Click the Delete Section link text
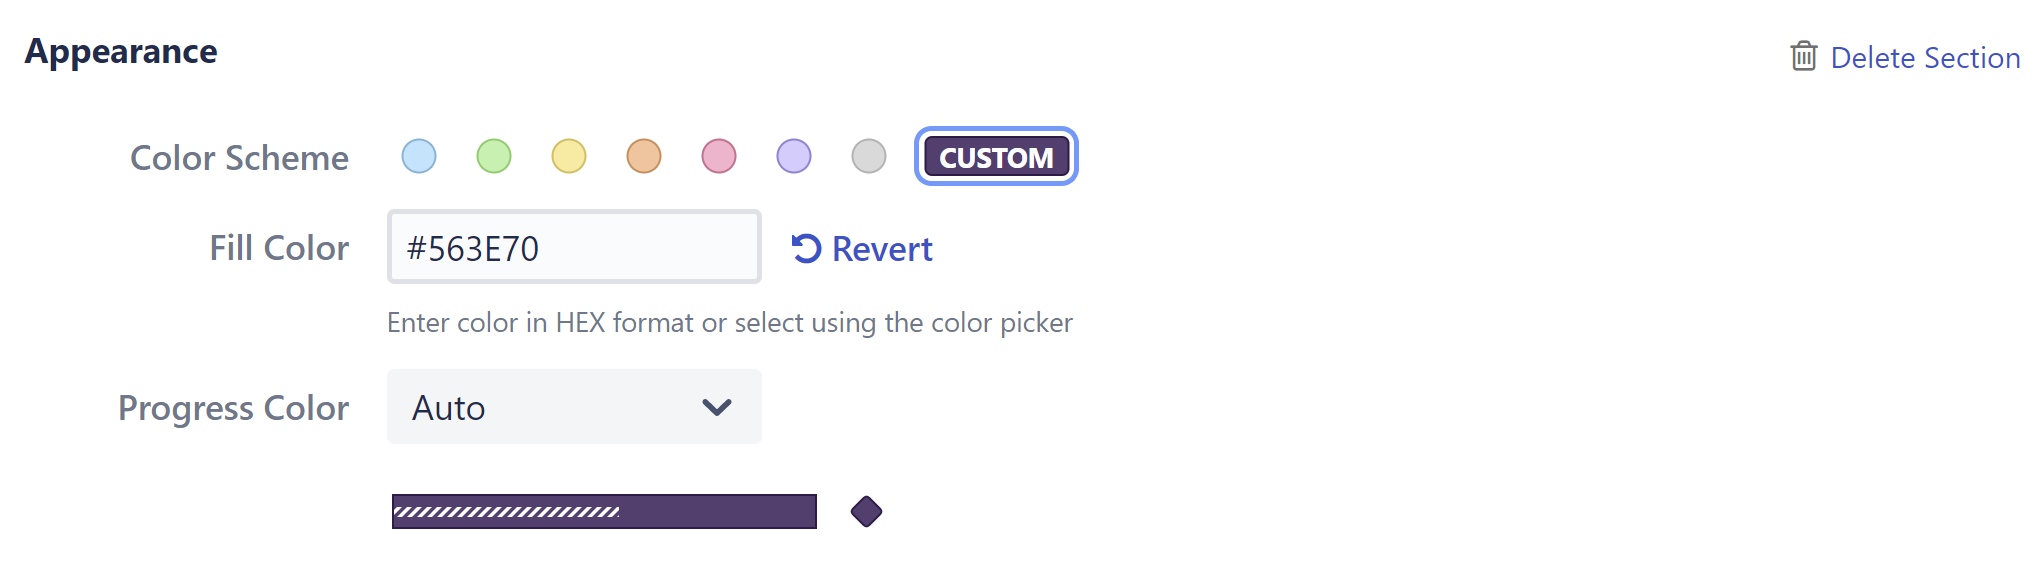The image size is (2037, 562). coord(1925,58)
